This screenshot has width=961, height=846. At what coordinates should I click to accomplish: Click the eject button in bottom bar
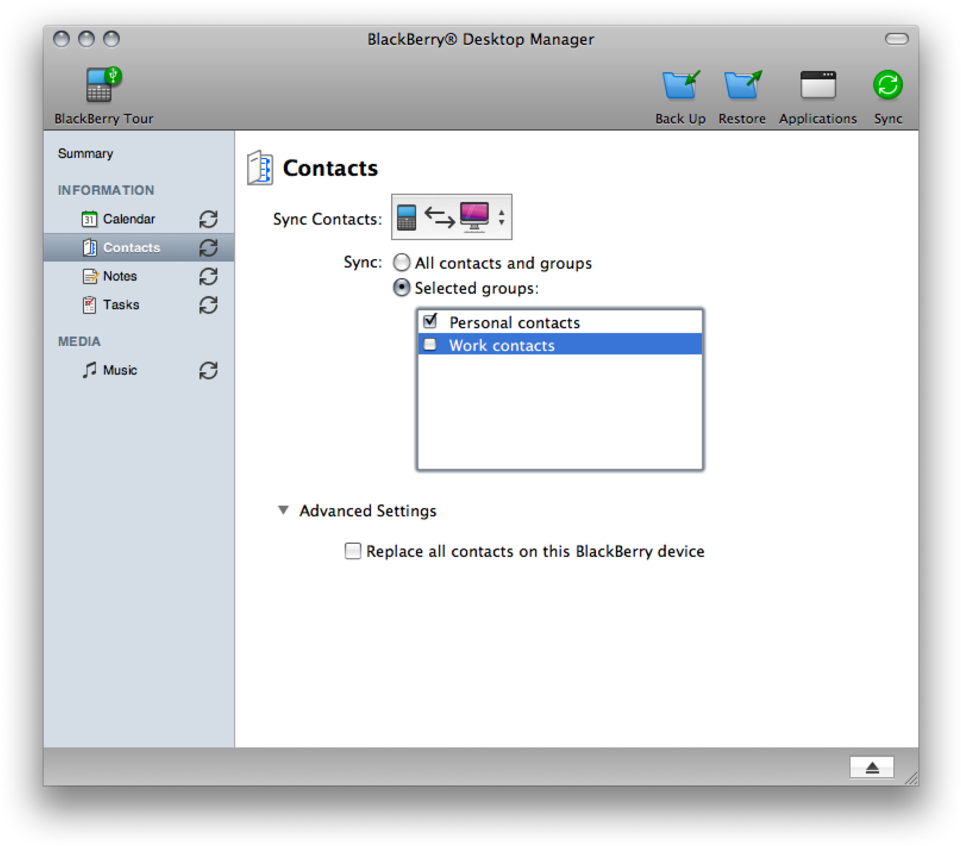click(x=872, y=767)
